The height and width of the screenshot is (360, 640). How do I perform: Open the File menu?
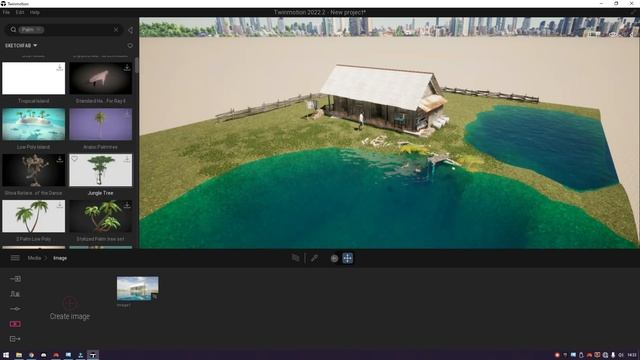tap(6, 12)
